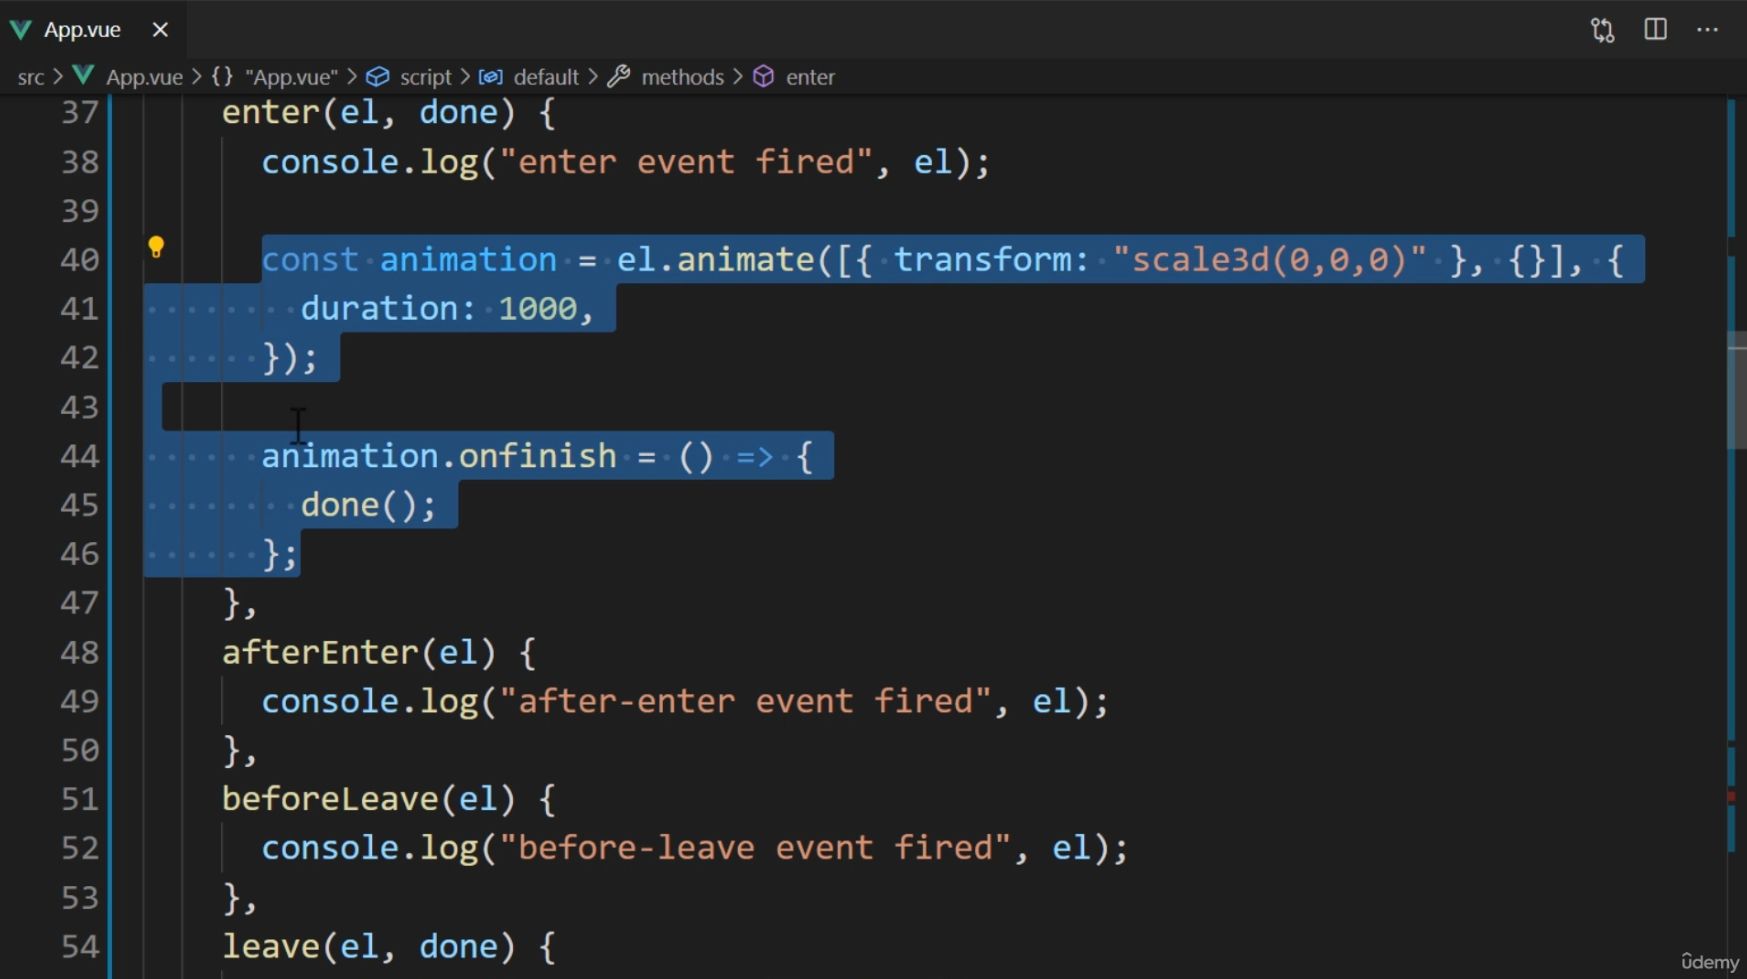This screenshot has width=1747, height=979.
Task: Click "enter event fired" string
Action: click(x=686, y=162)
